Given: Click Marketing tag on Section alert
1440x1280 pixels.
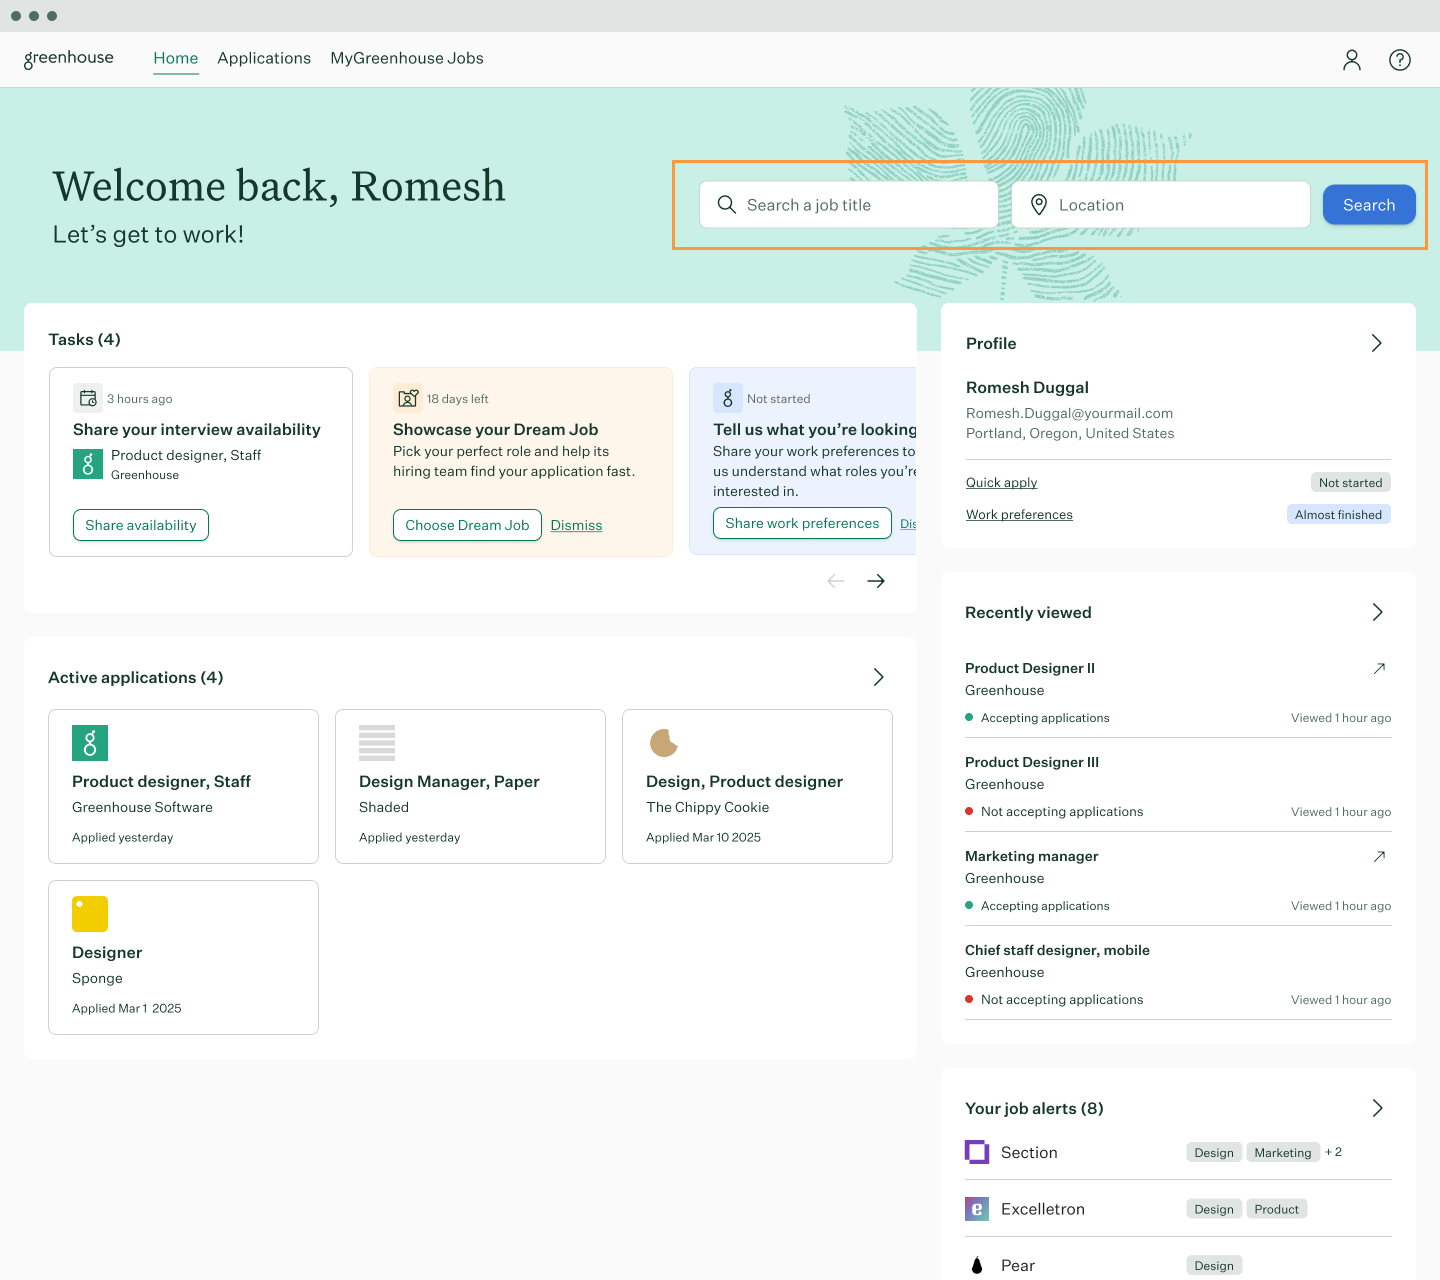Looking at the screenshot, I should [1283, 1152].
